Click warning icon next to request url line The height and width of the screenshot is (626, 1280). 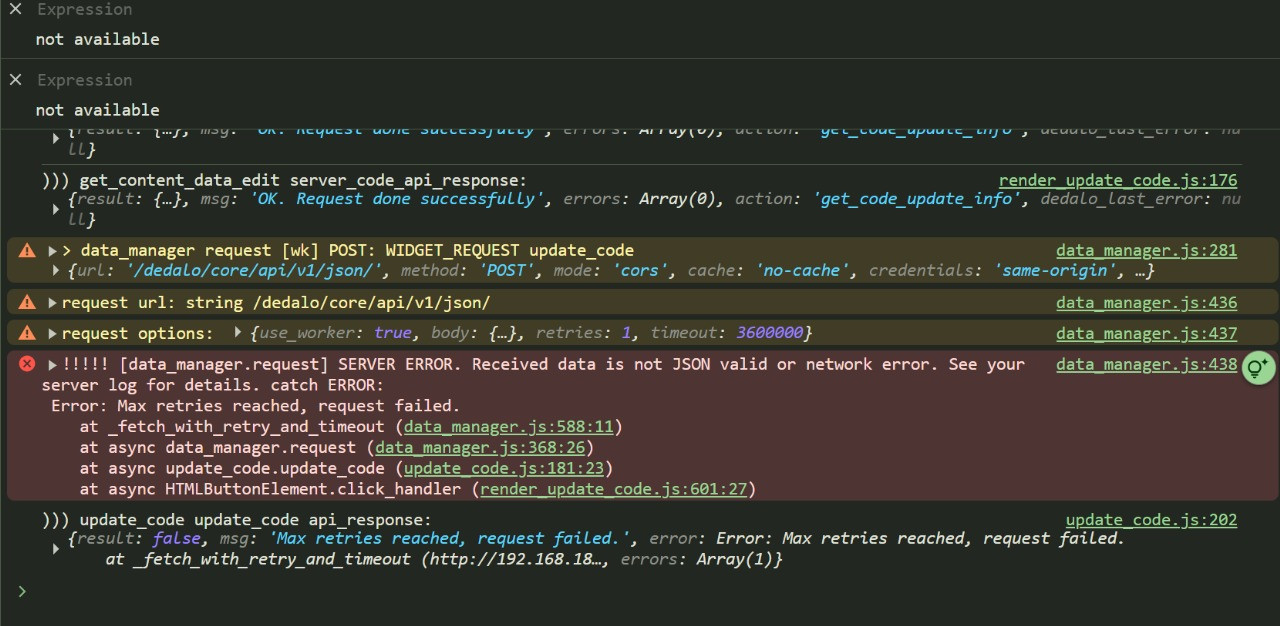pyautogui.click(x=27, y=303)
